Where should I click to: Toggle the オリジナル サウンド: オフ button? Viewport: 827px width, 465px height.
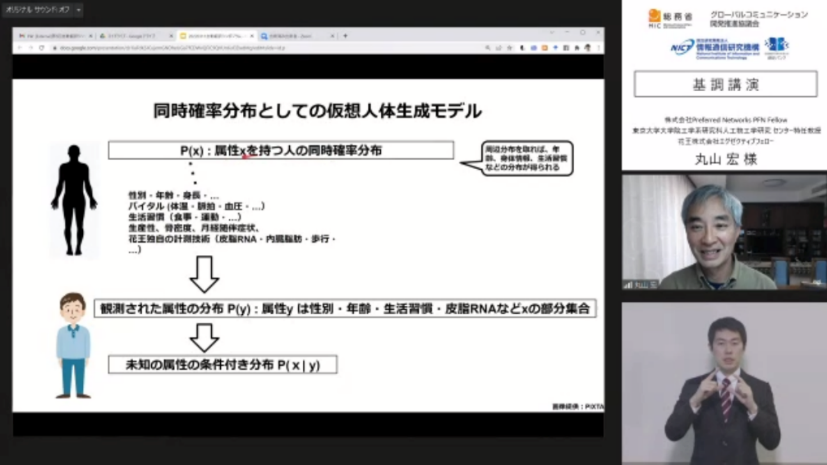point(37,9)
